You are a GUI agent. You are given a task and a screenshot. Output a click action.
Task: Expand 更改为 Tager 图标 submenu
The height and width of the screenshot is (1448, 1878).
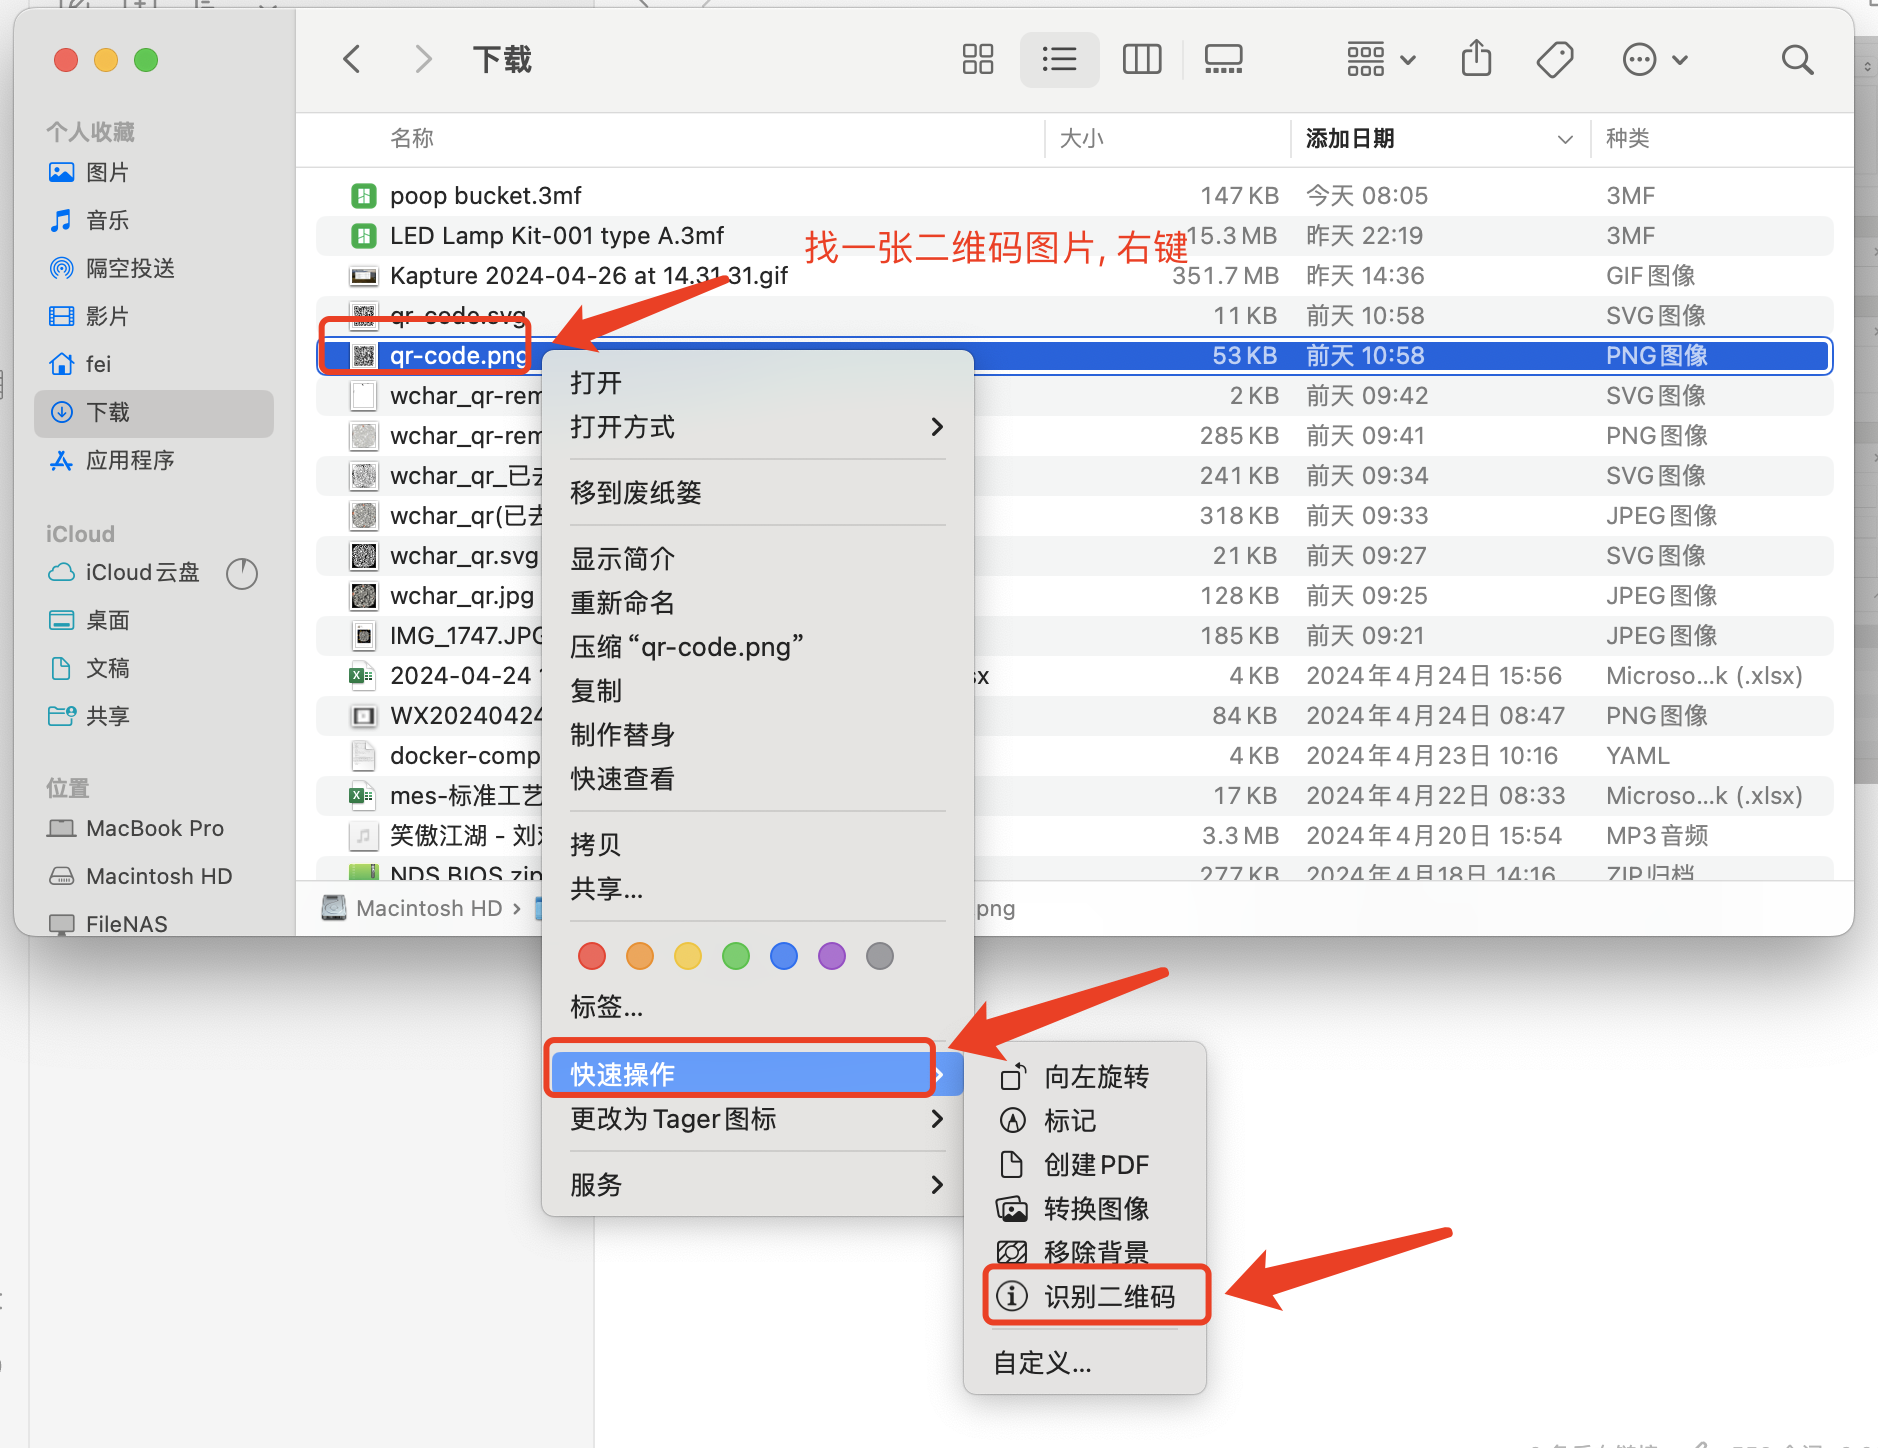click(757, 1118)
